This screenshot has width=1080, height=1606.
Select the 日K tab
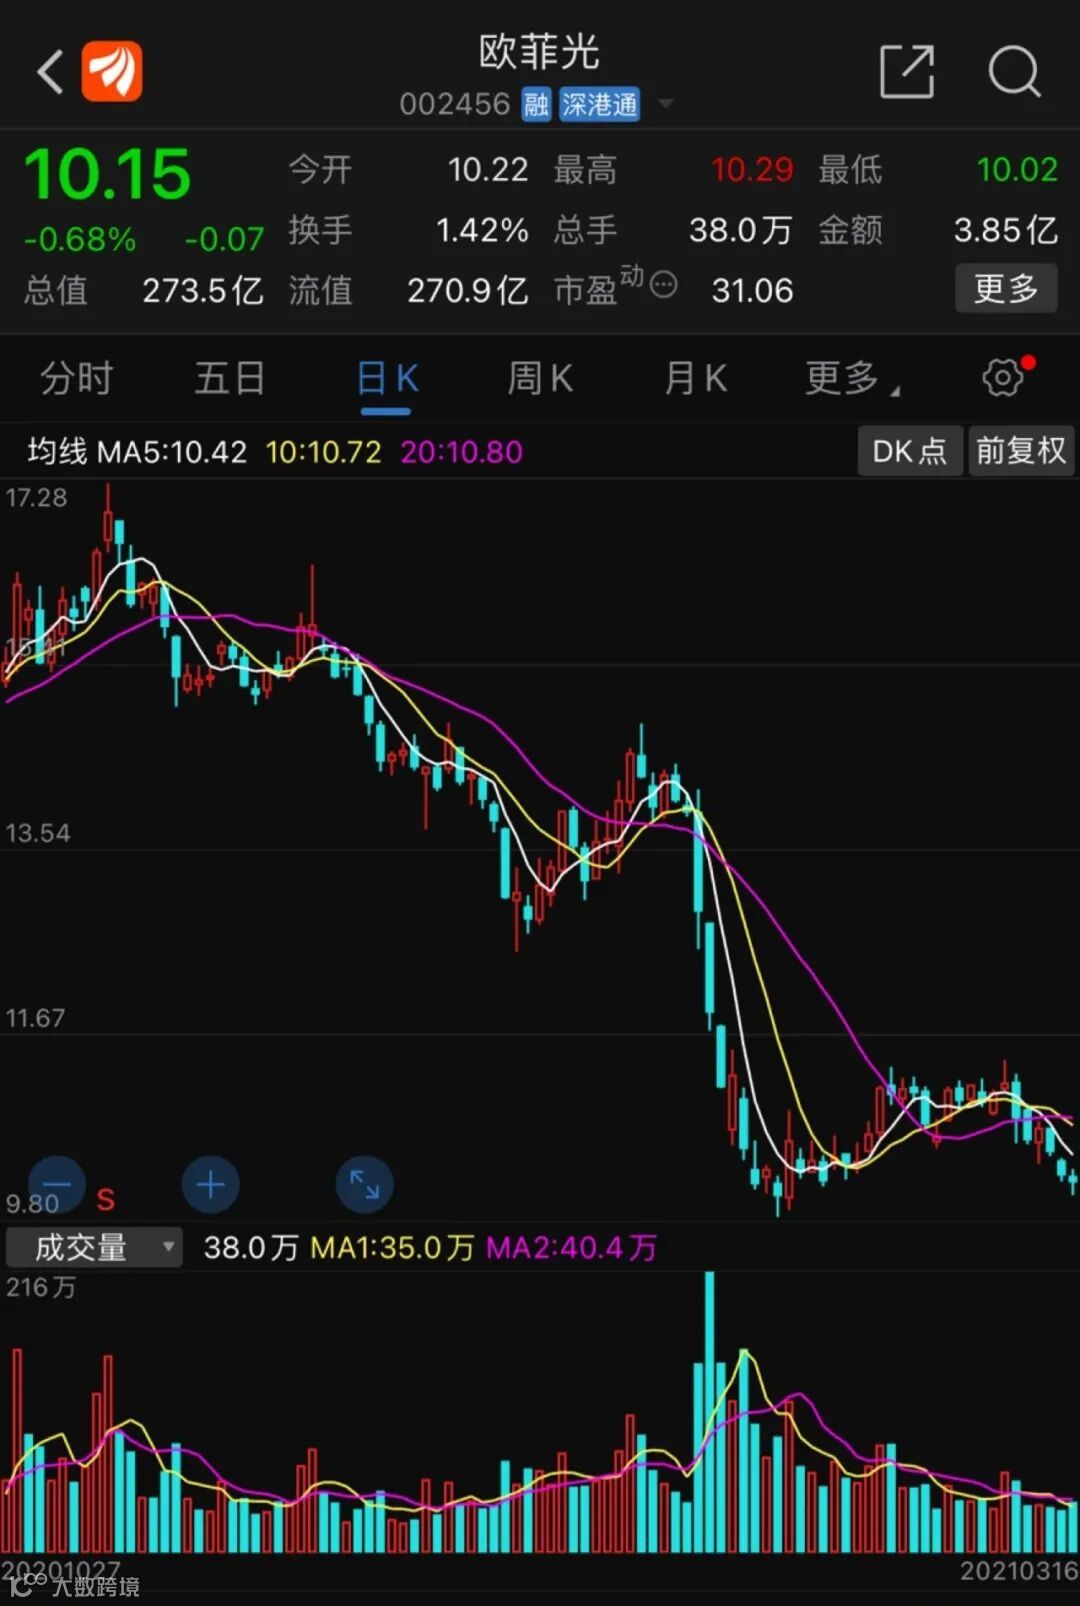tap(386, 379)
